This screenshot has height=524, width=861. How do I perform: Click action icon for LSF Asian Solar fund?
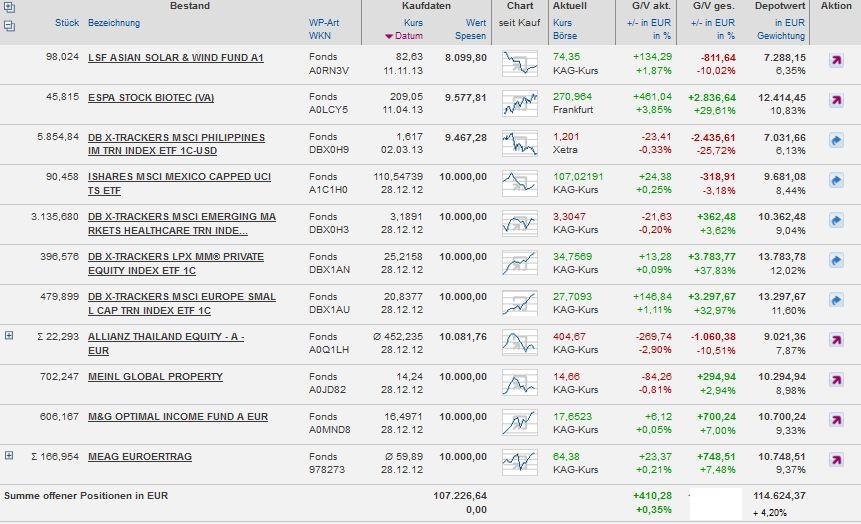[x=836, y=62]
